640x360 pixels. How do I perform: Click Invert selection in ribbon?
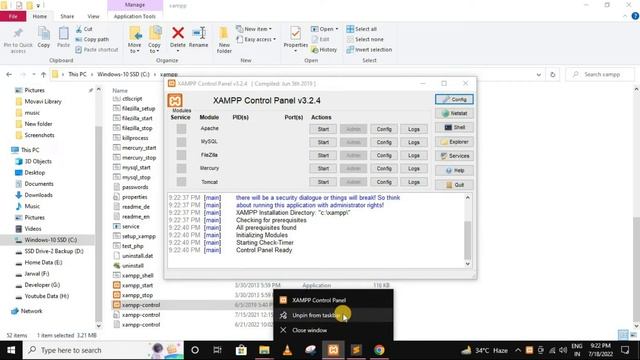[369, 49]
